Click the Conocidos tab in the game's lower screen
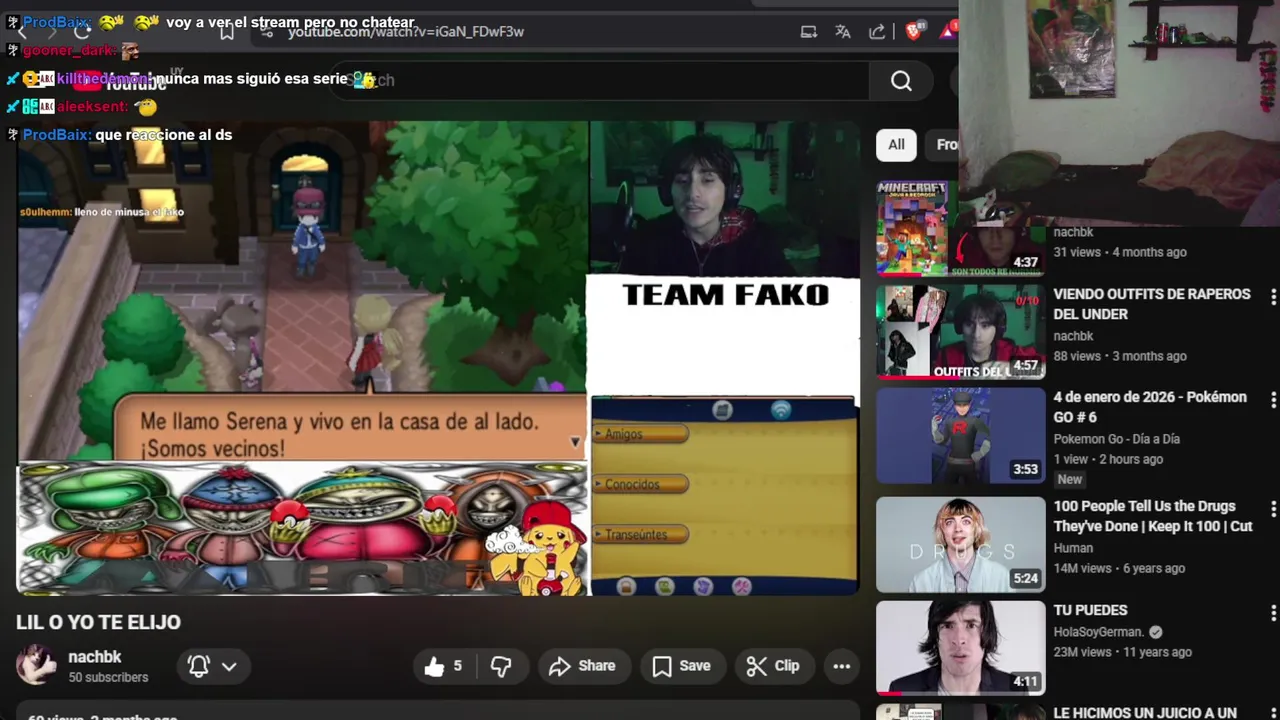This screenshot has height=720, width=1280. coord(641,484)
